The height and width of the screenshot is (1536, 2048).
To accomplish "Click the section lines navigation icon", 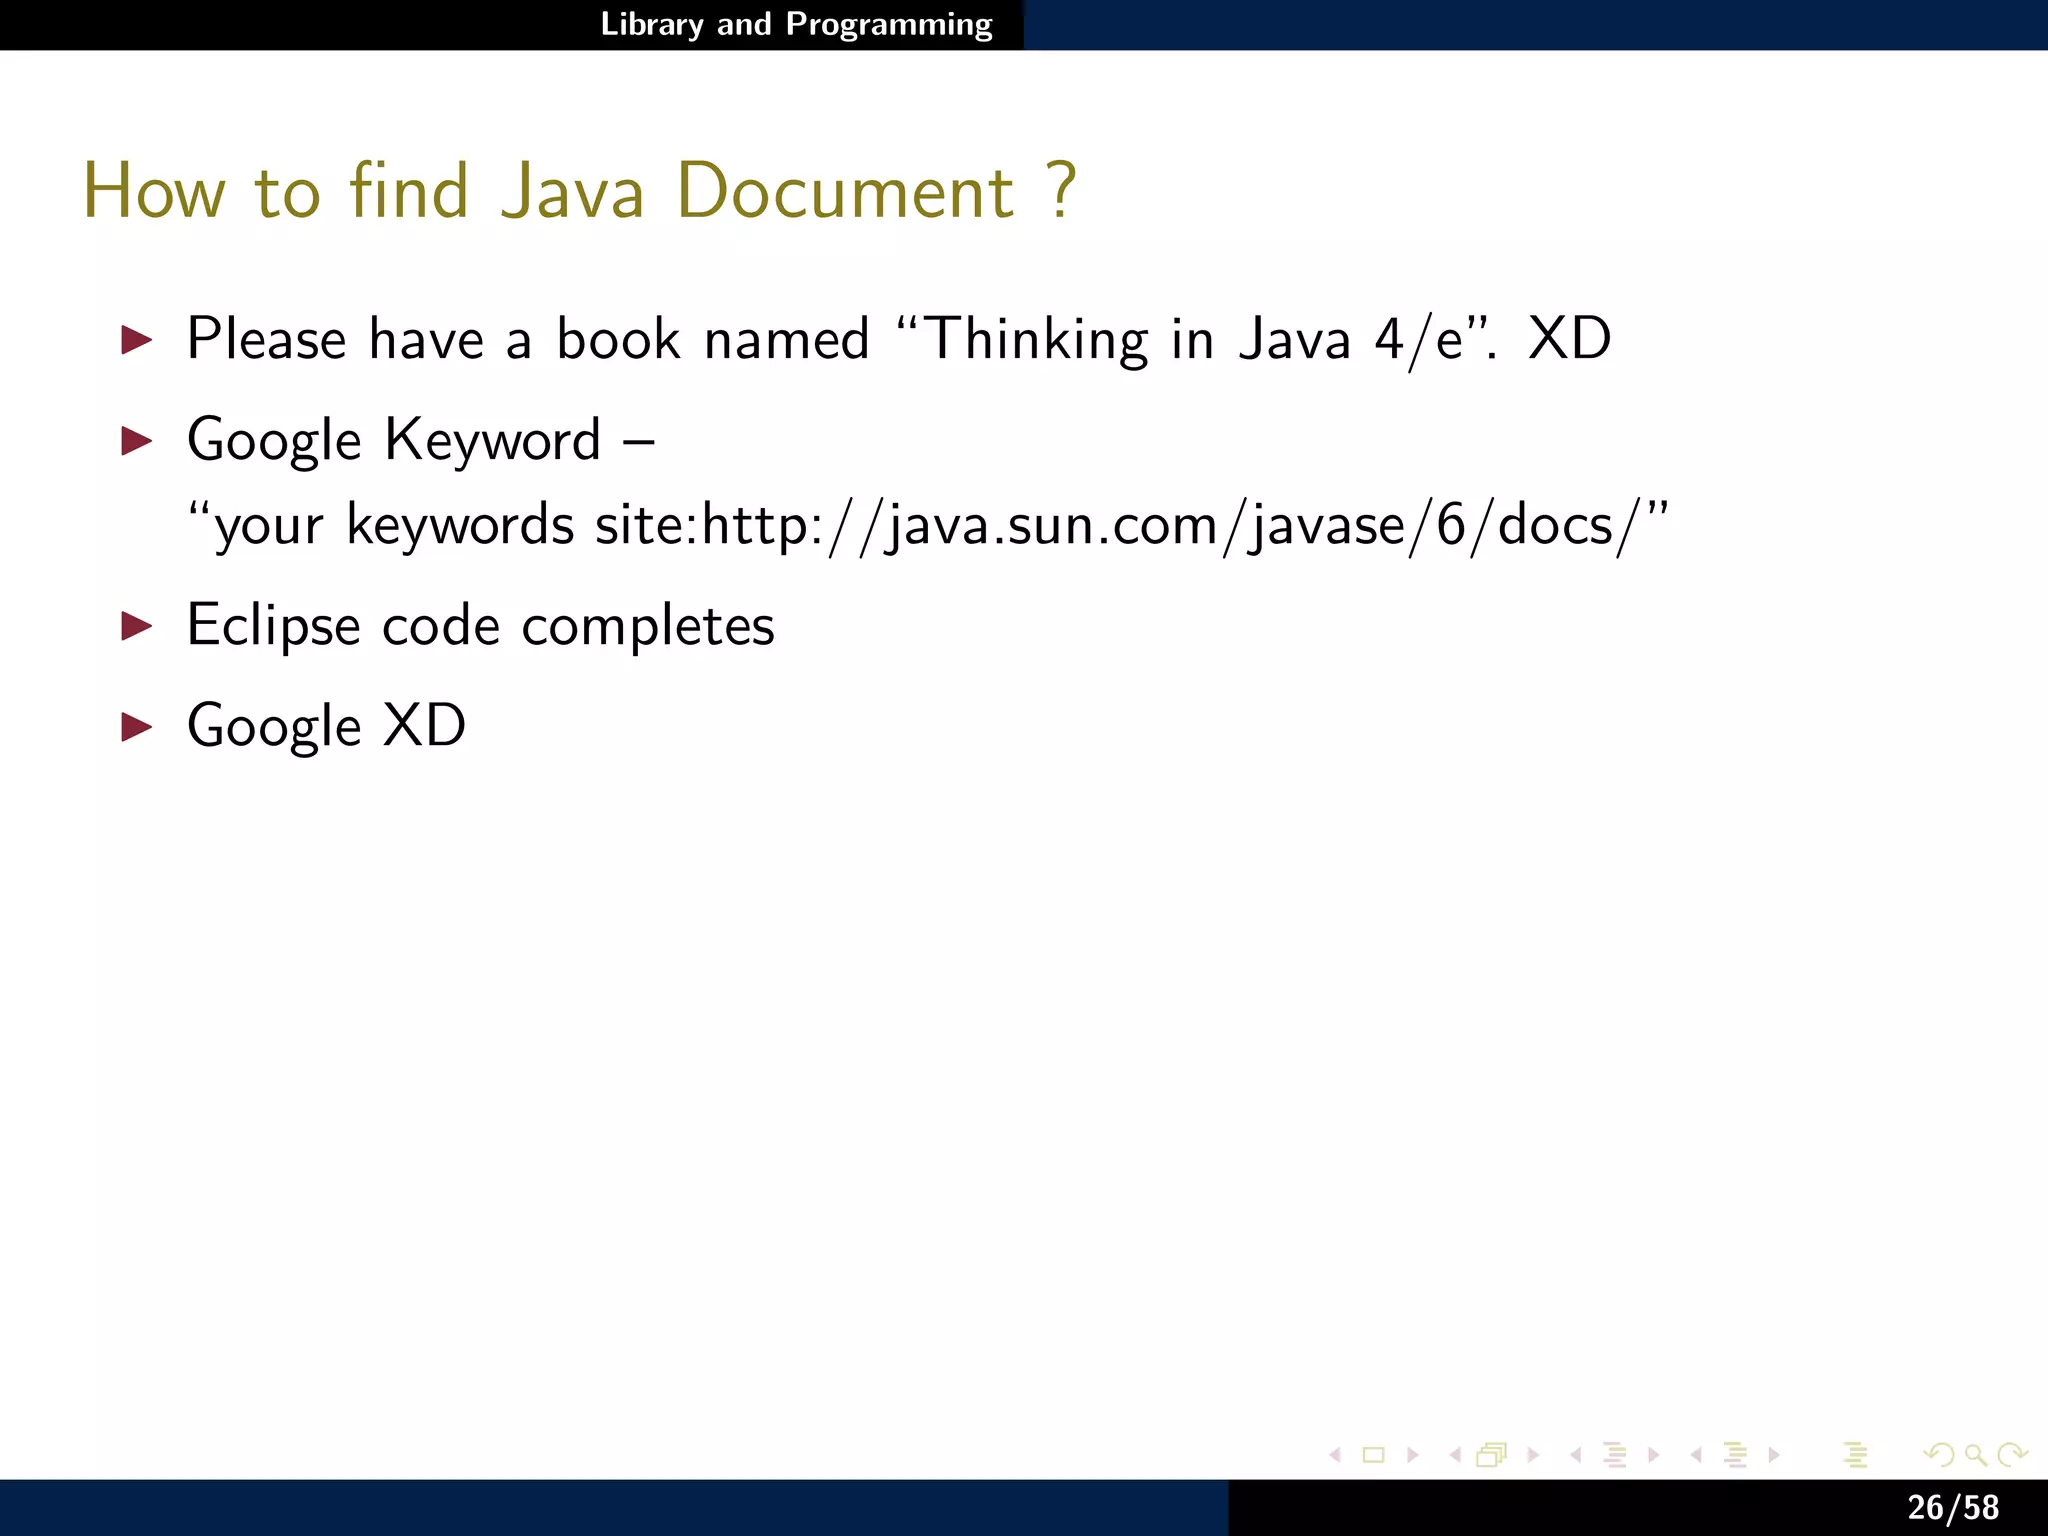I will pyautogui.click(x=1735, y=1455).
